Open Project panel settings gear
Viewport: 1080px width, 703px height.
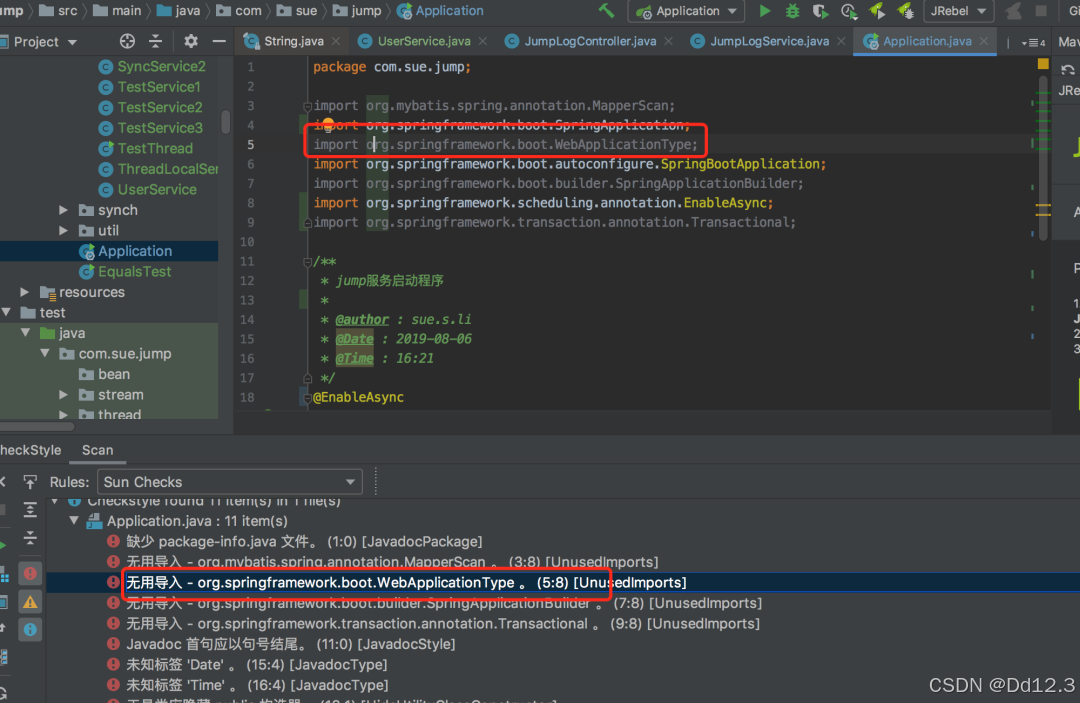(191, 41)
